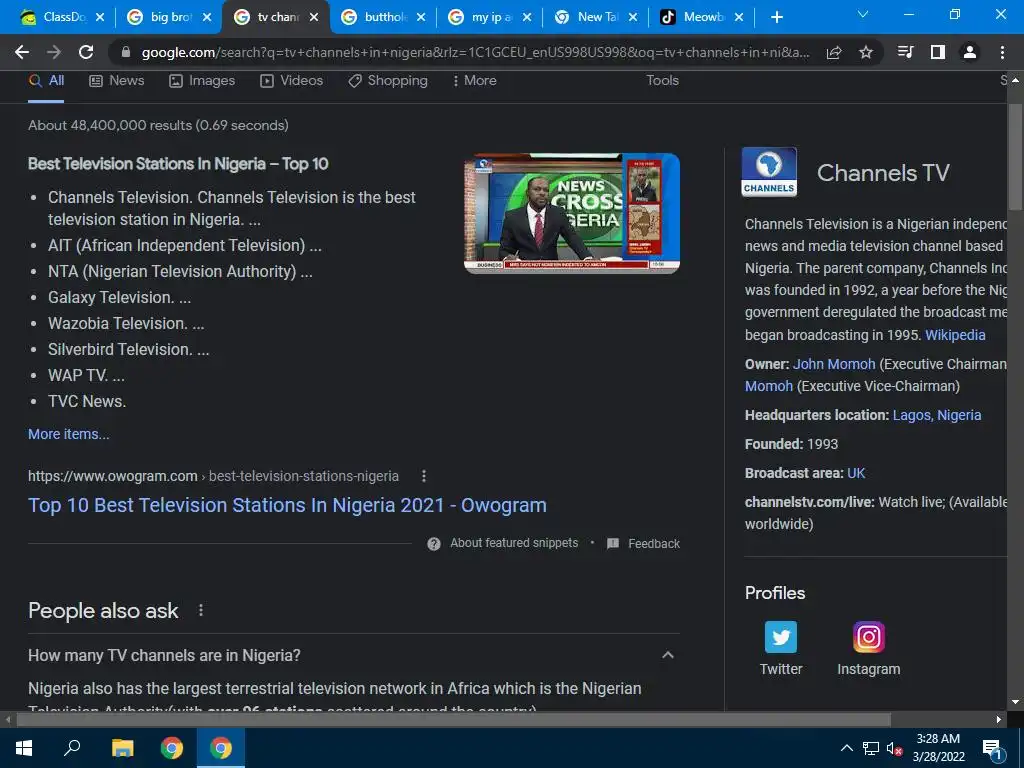Bookmark this page with the star
1024x768 pixels.
pyautogui.click(x=866, y=52)
